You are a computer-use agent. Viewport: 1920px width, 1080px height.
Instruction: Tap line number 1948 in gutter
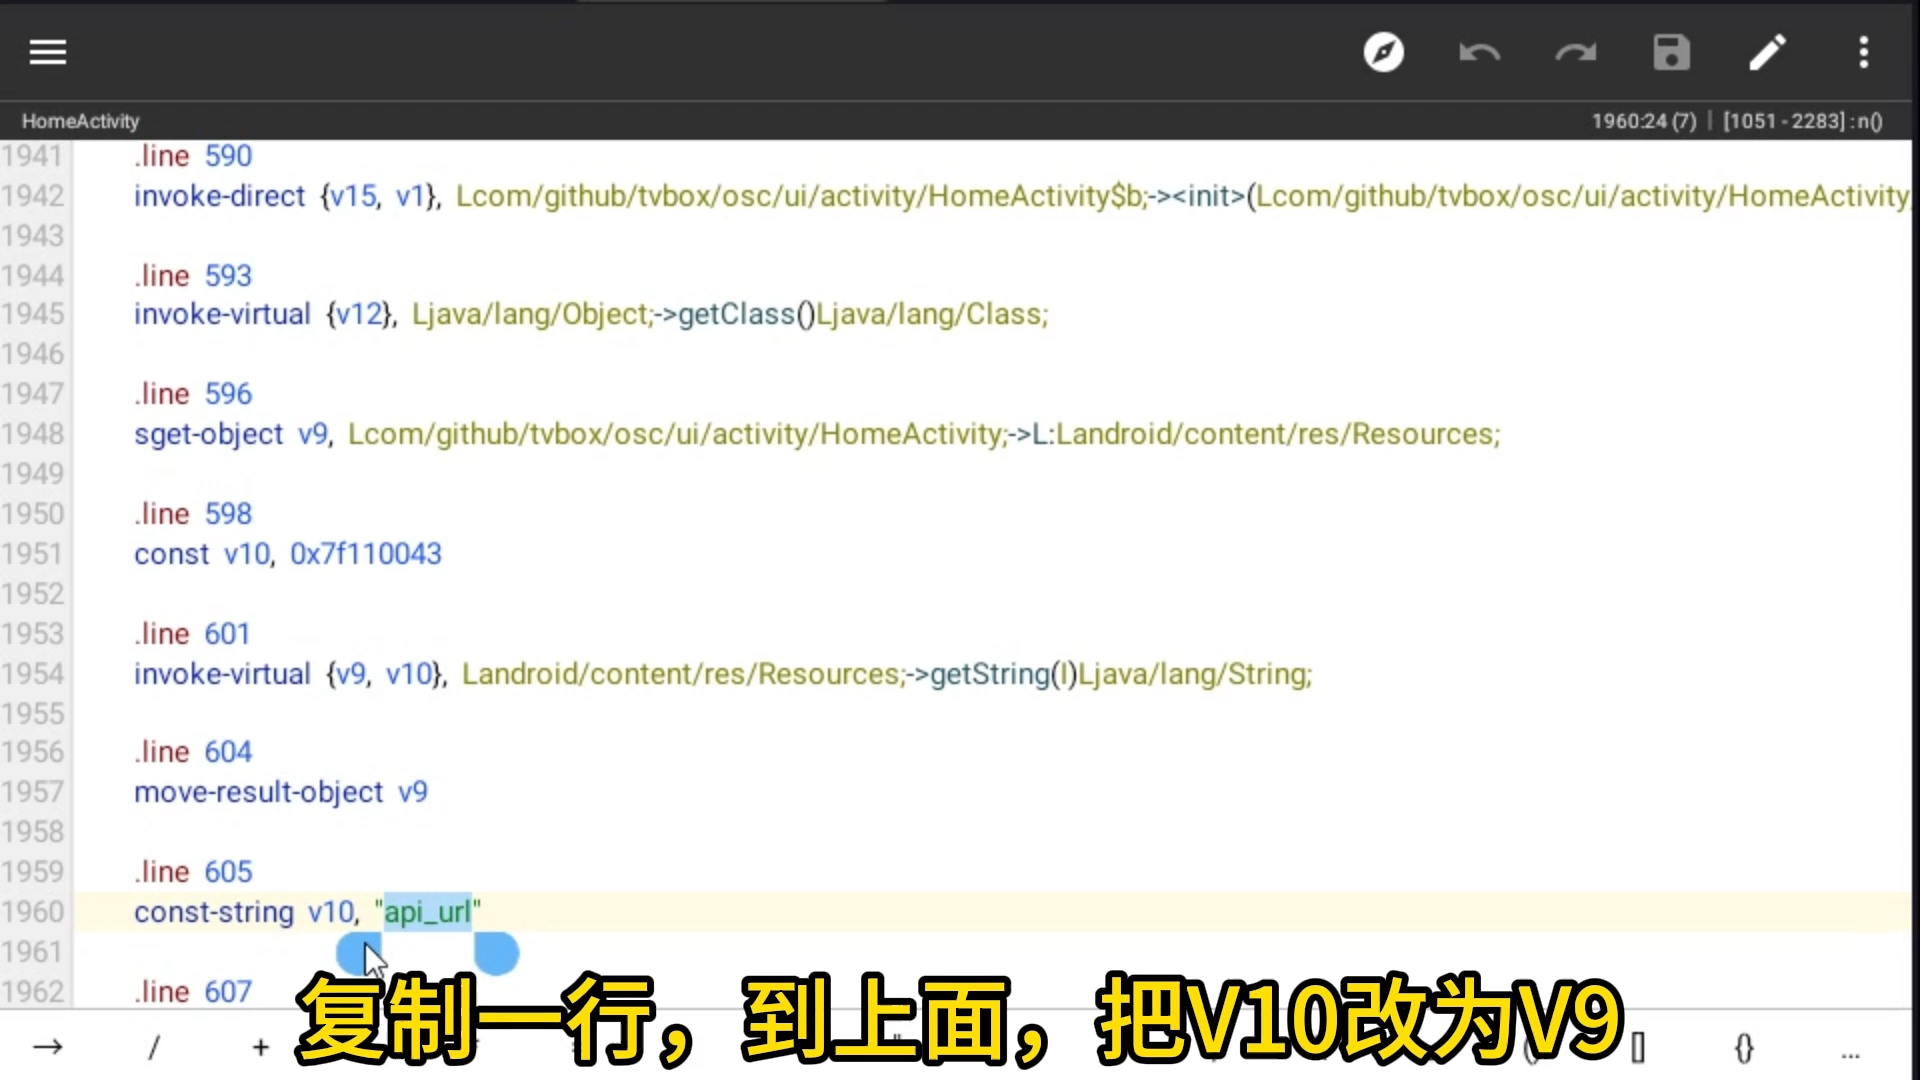pos(33,434)
